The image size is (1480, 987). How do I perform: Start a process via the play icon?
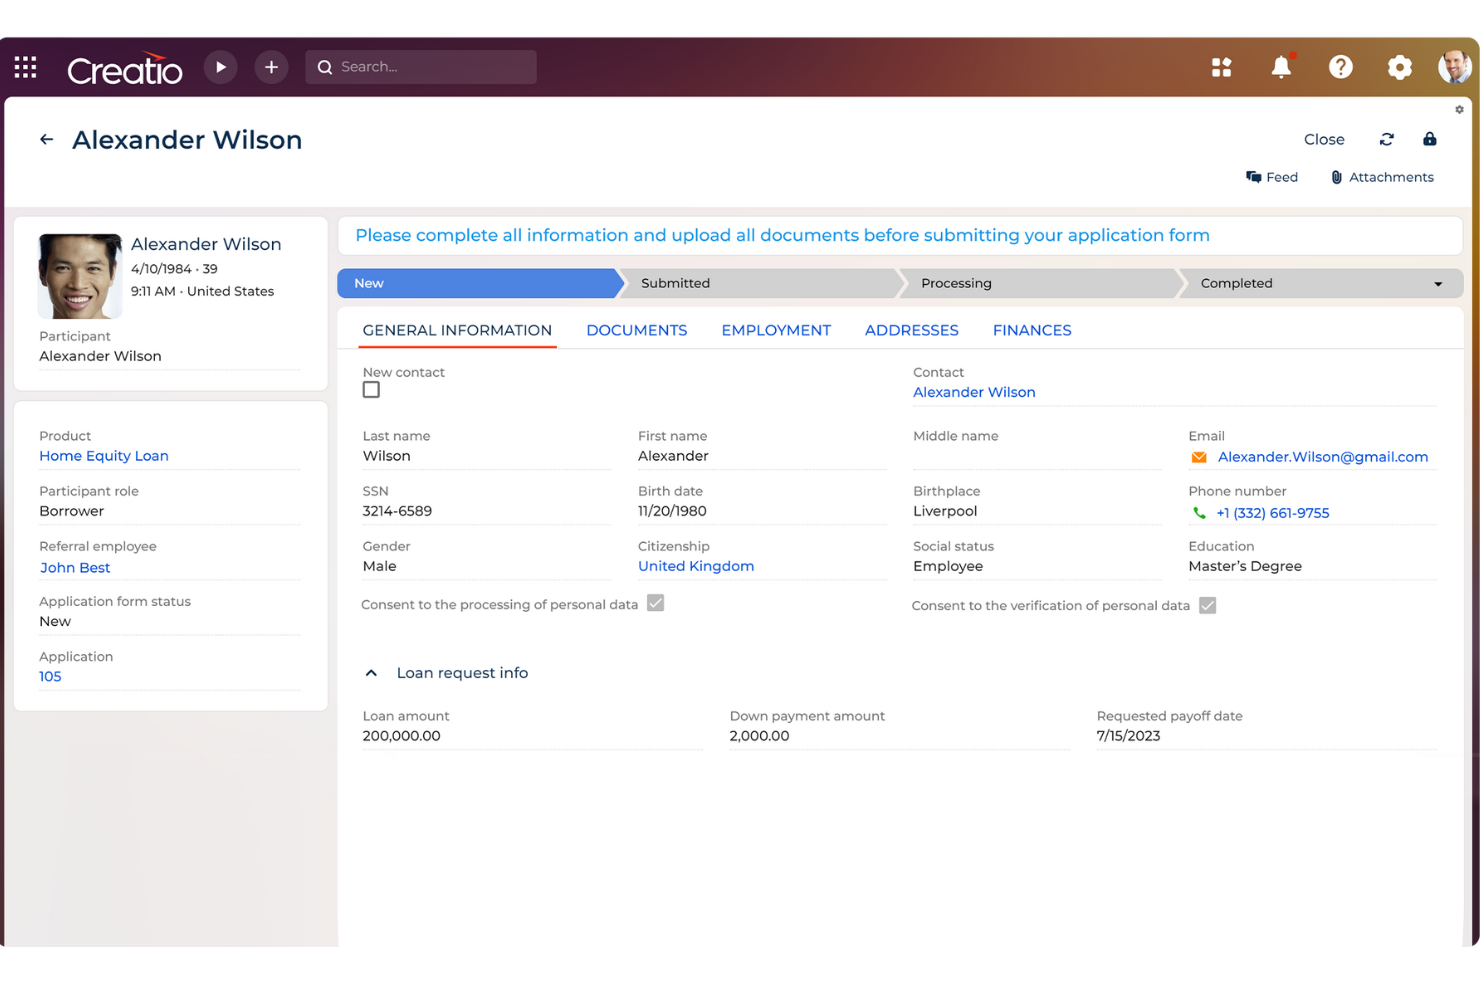pos(220,66)
